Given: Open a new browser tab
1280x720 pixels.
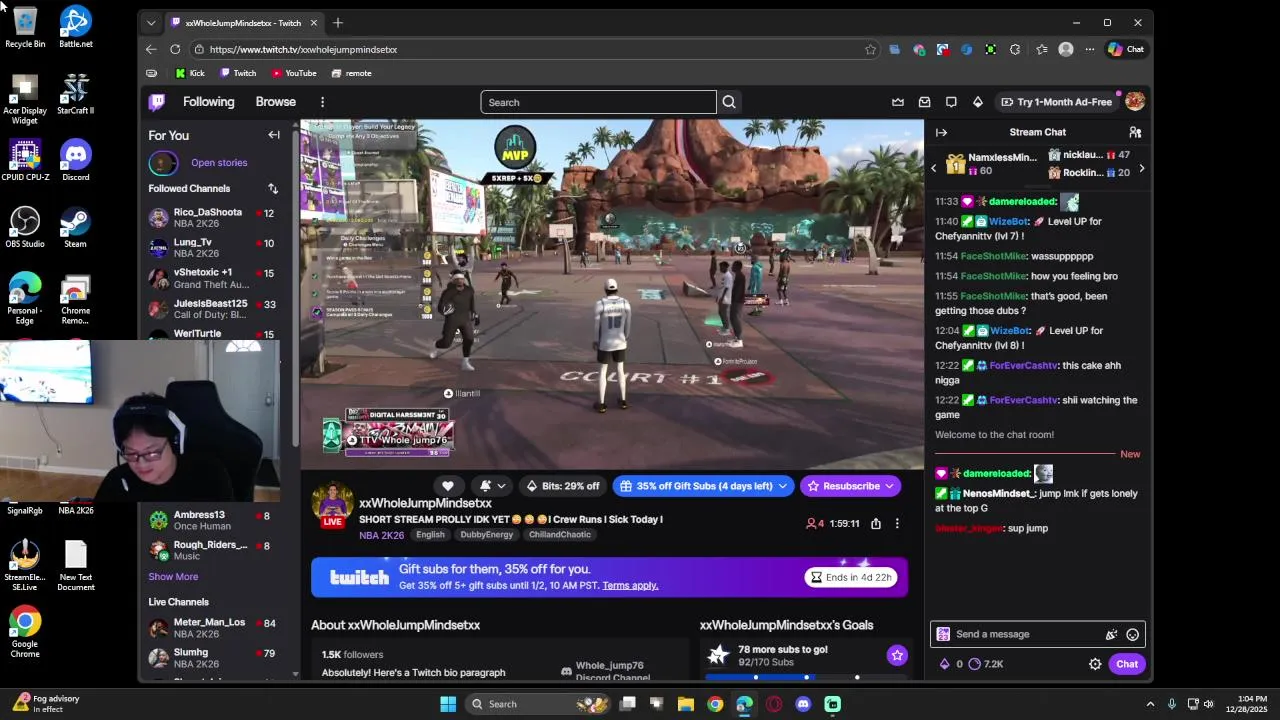Looking at the screenshot, I should click(338, 22).
